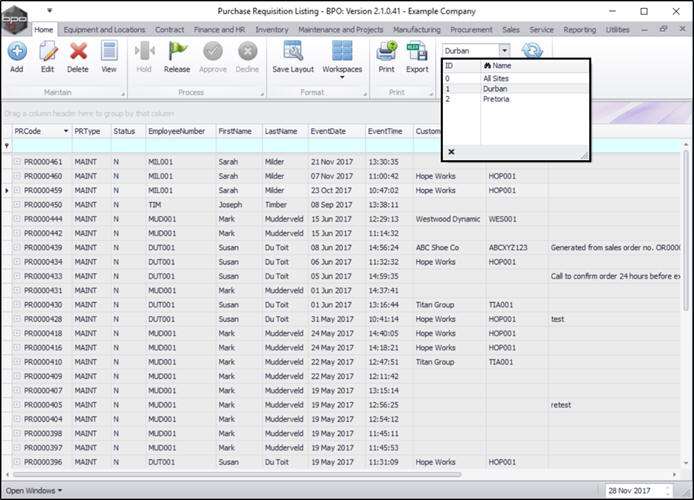Select the PR0000396 cell
694x500 pixels.
coord(43,462)
